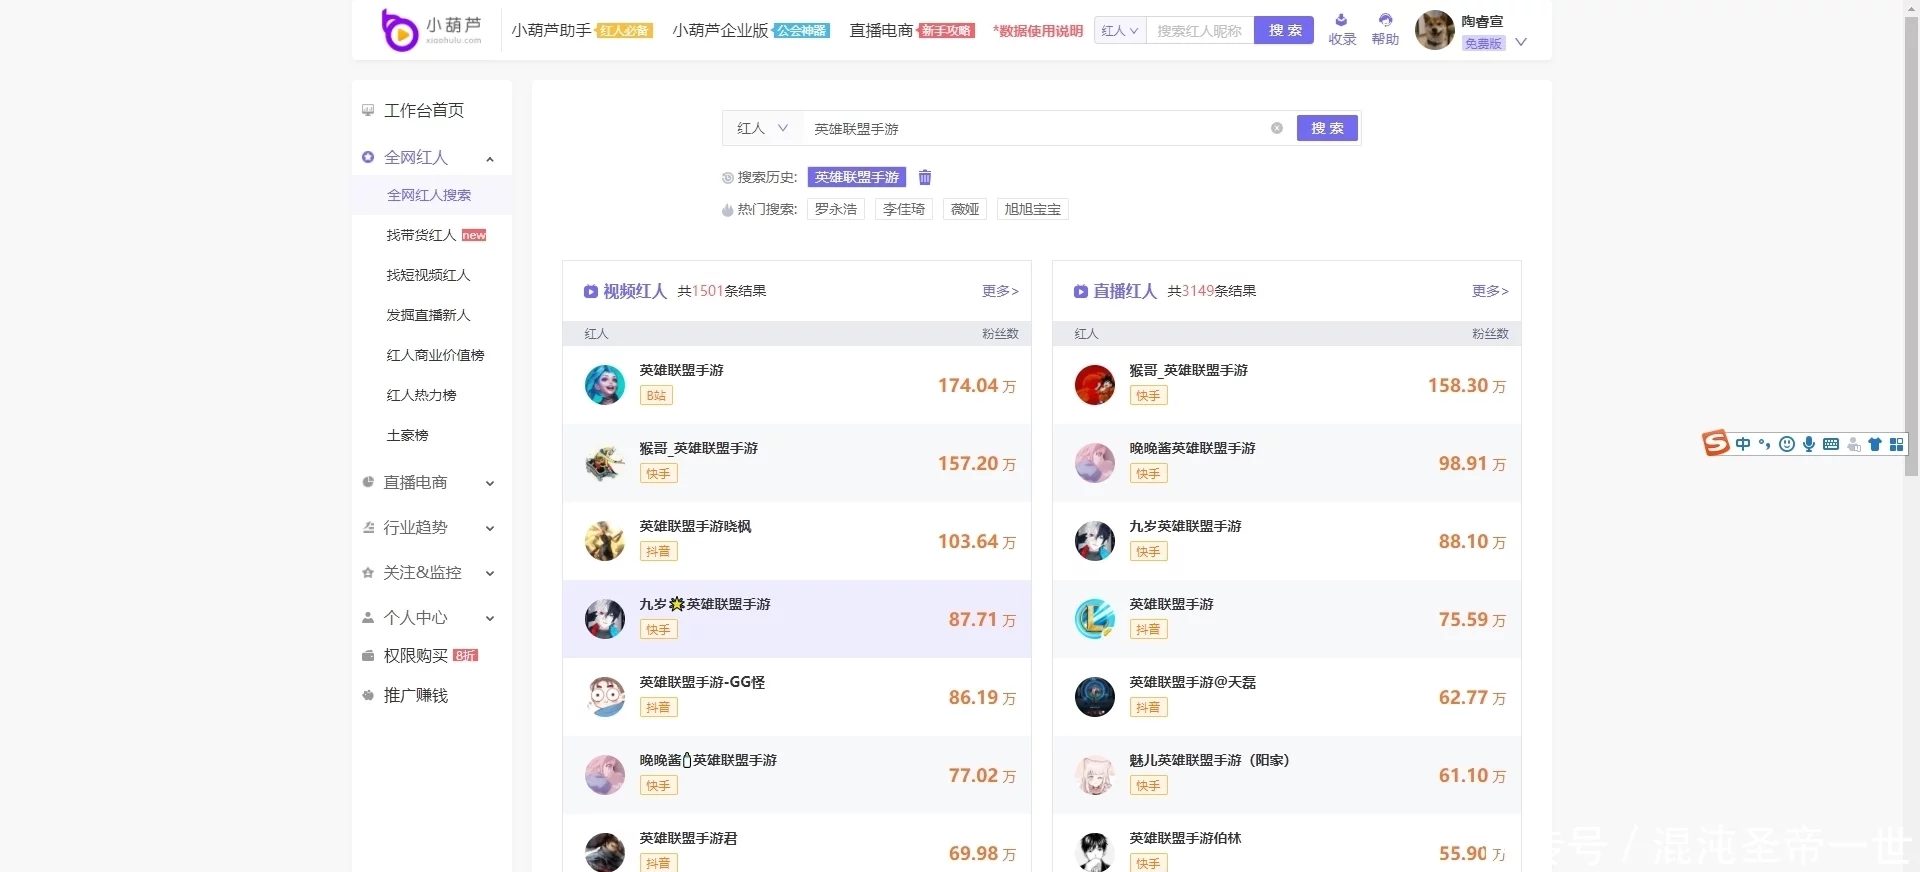This screenshot has height=872, width=1920.
Task: Click the 小葫芦 logo in header
Action: pos(432,30)
